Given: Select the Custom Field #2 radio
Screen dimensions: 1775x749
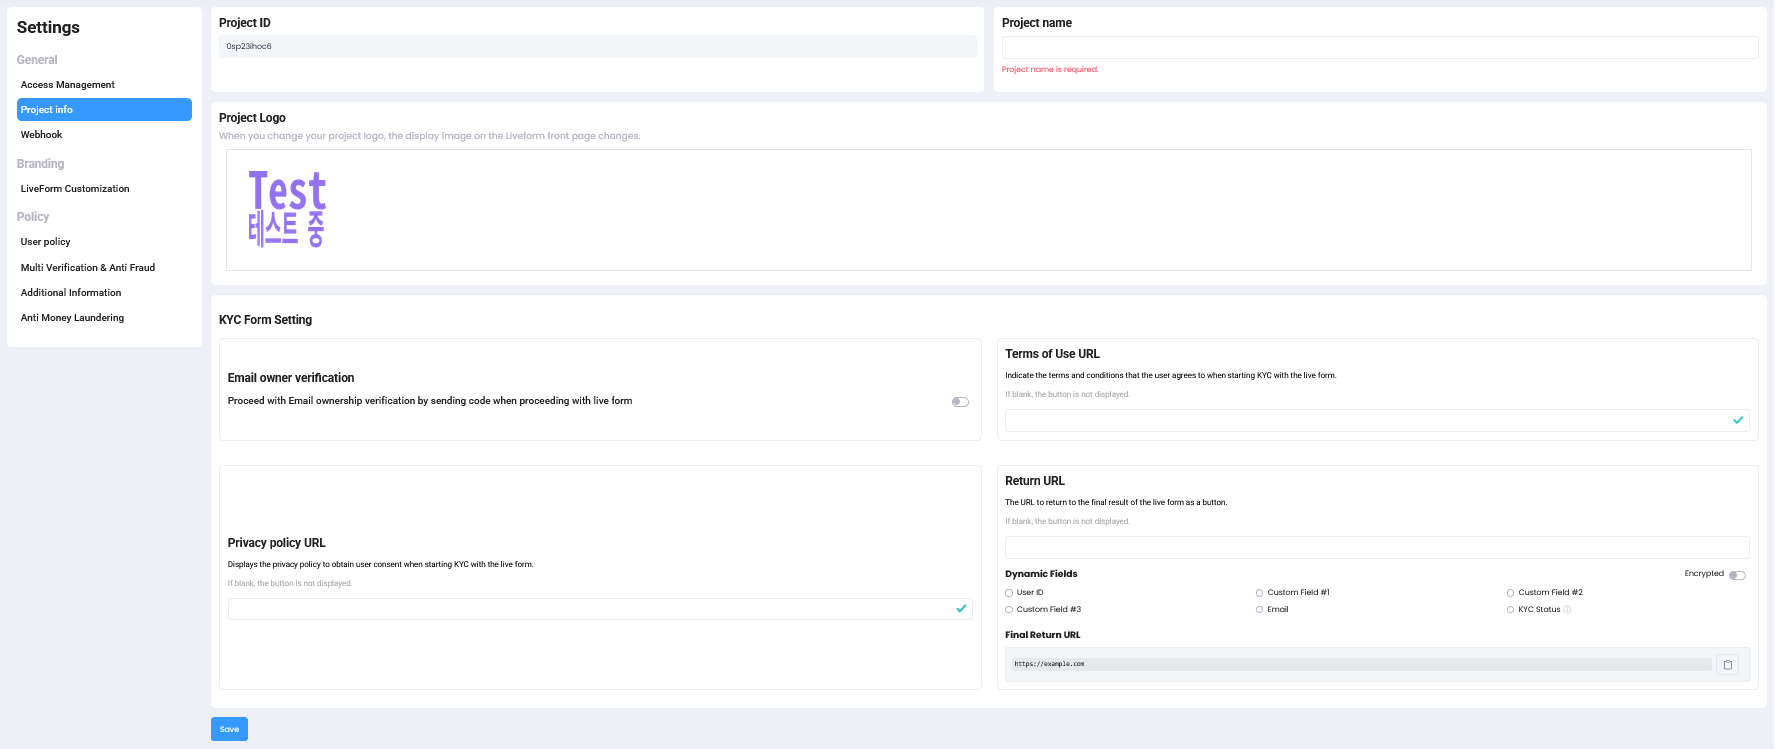Looking at the screenshot, I should [x=1511, y=593].
